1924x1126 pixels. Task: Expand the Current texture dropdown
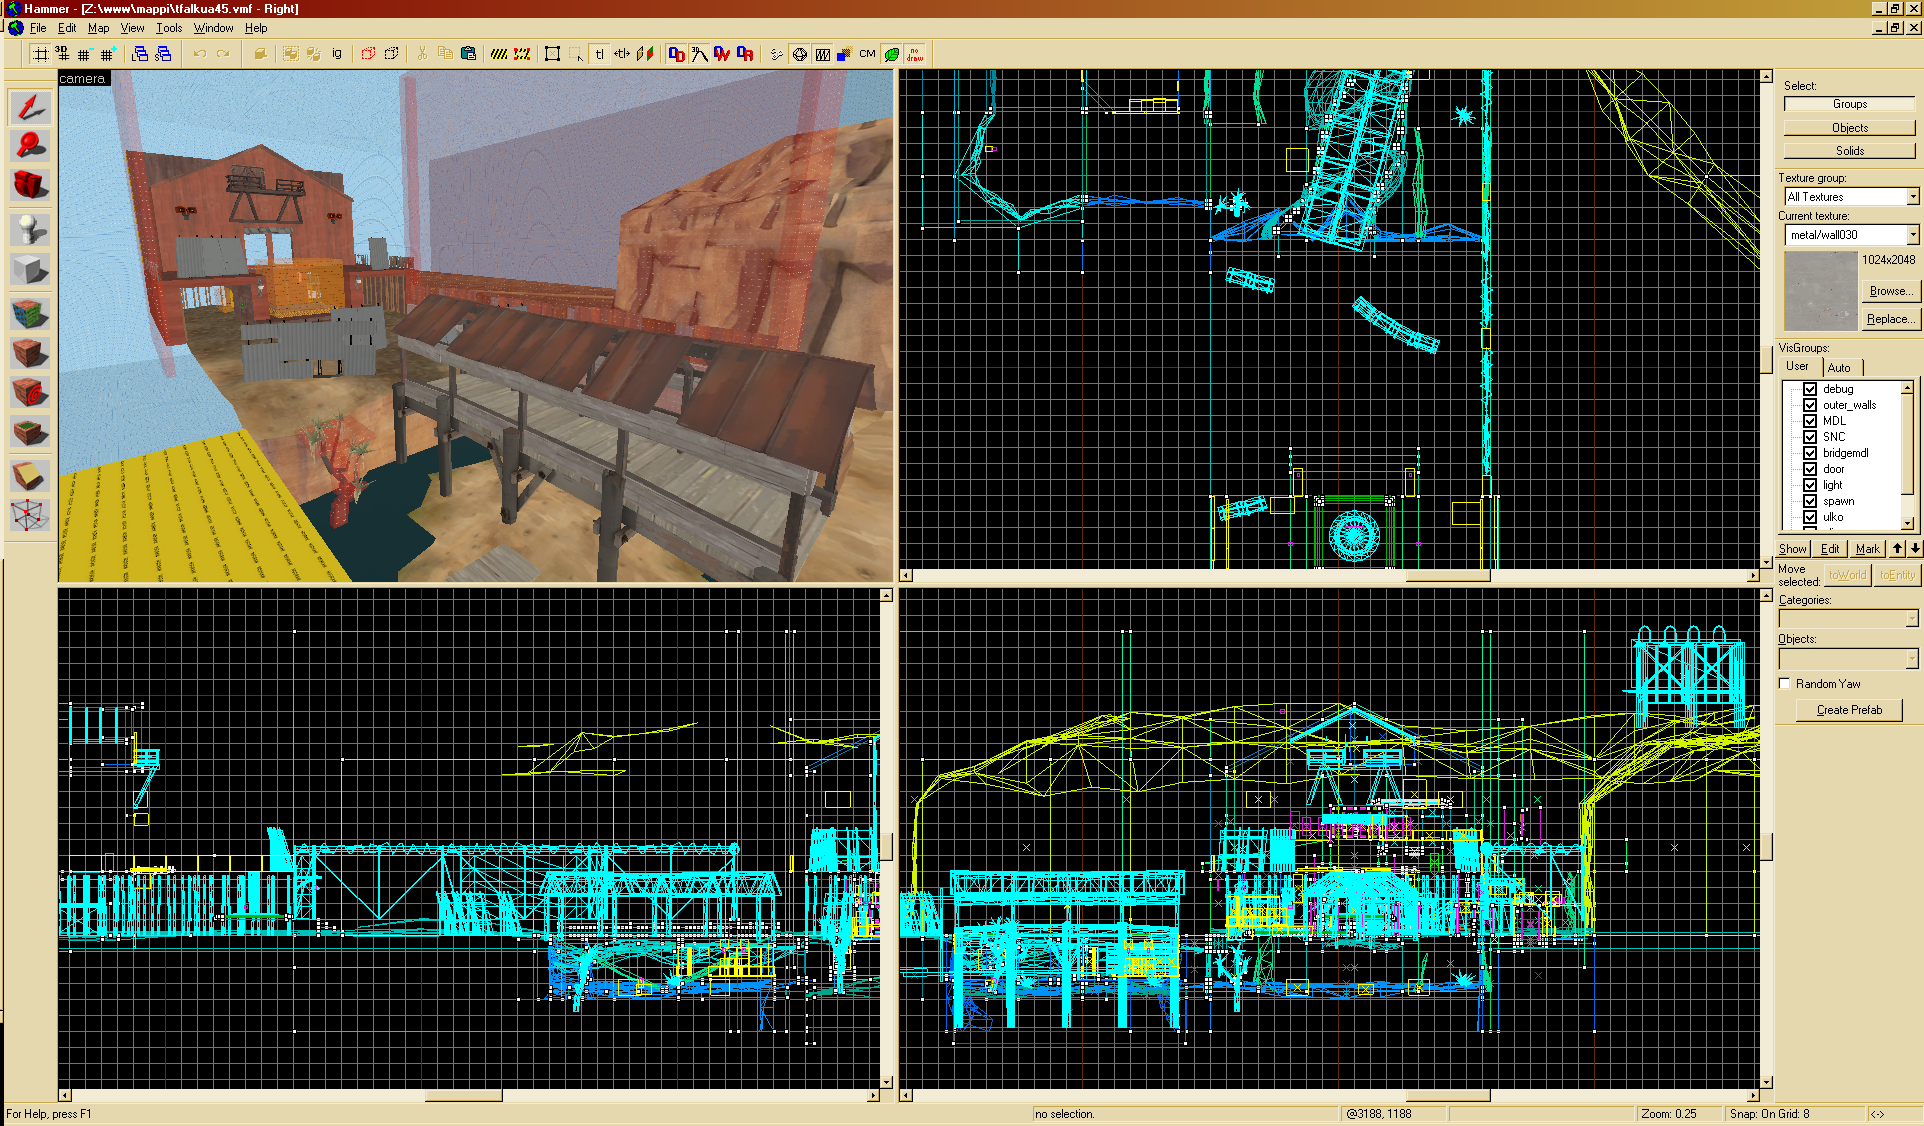1912,235
